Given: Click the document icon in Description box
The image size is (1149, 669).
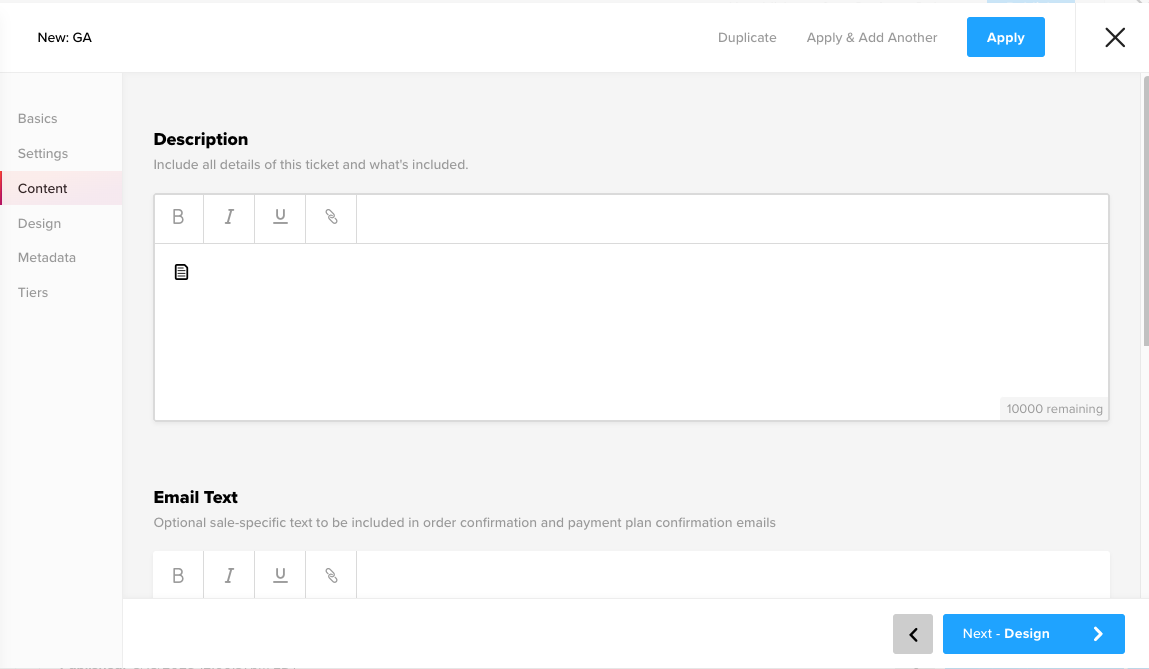Looking at the screenshot, I should pyautogui.click(x=181, y=272).
